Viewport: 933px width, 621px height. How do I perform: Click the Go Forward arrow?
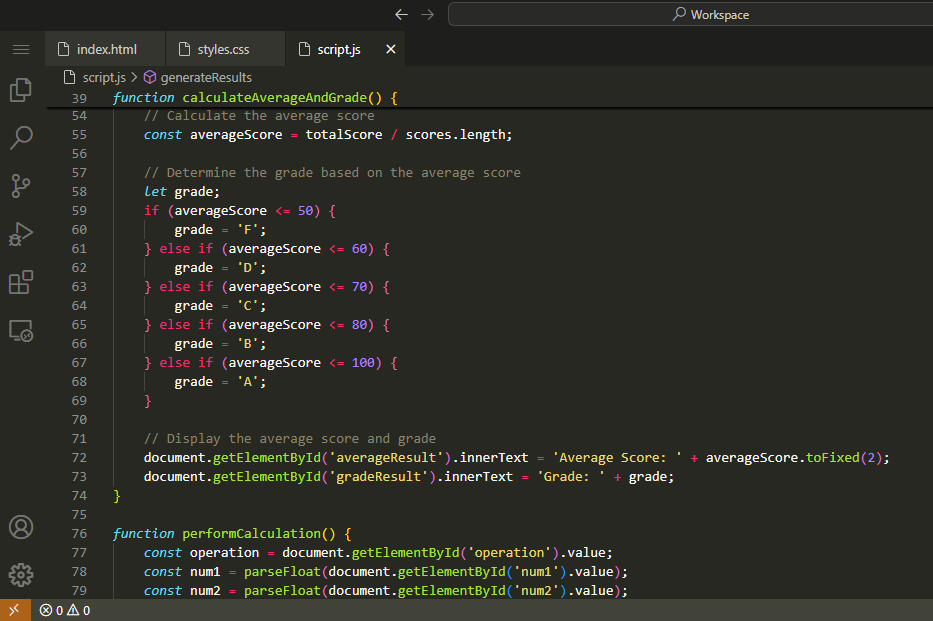tap(428, 15)
